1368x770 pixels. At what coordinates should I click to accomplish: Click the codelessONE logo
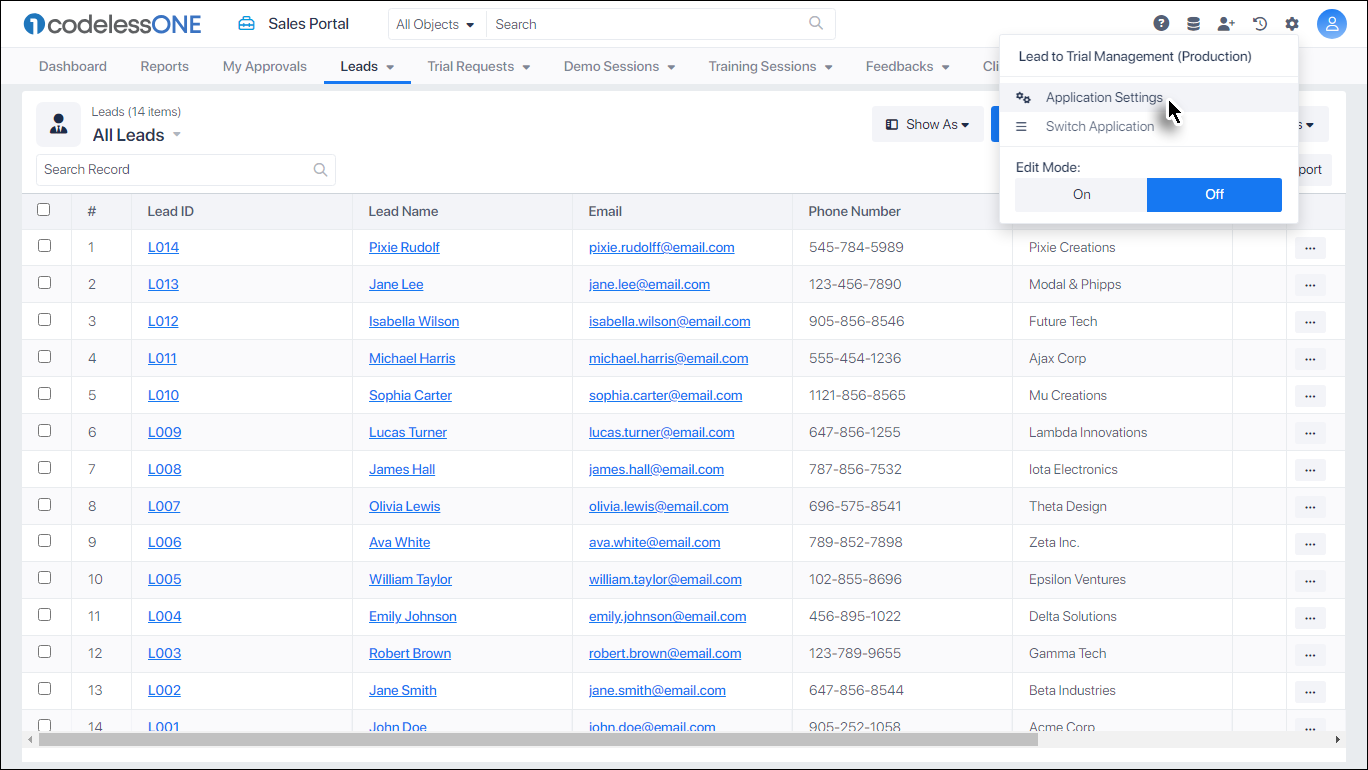coord(112,24)
